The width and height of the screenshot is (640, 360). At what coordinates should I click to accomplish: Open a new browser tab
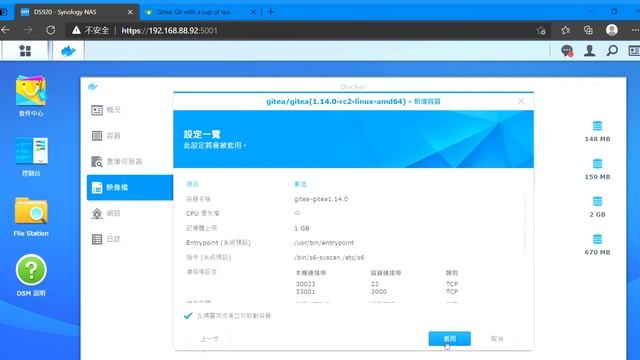pyautogui.click(x=271, y=12)
